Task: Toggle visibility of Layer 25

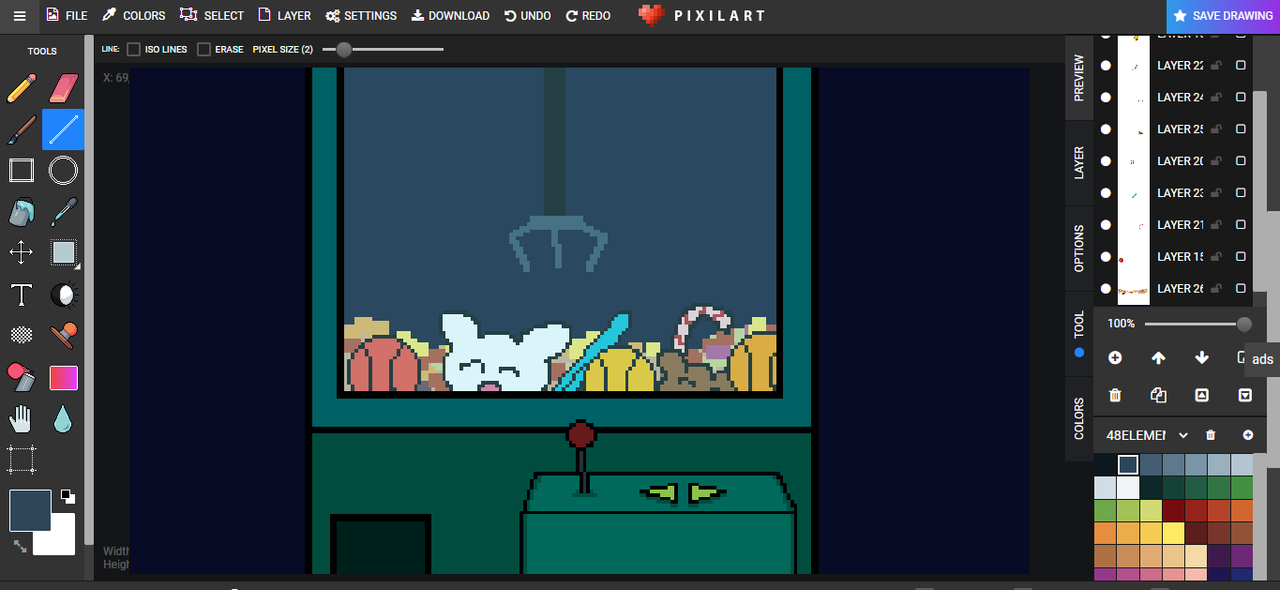Action: point(1106,129)
